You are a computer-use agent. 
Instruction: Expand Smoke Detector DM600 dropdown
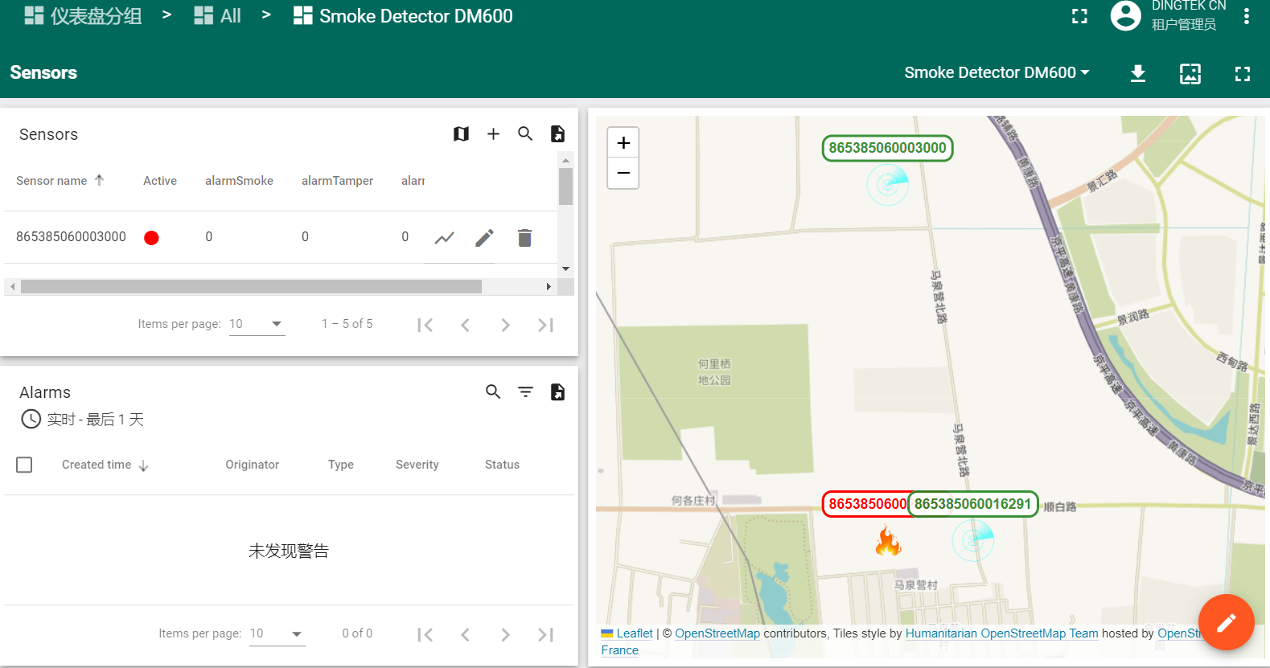tap(996, 73)
